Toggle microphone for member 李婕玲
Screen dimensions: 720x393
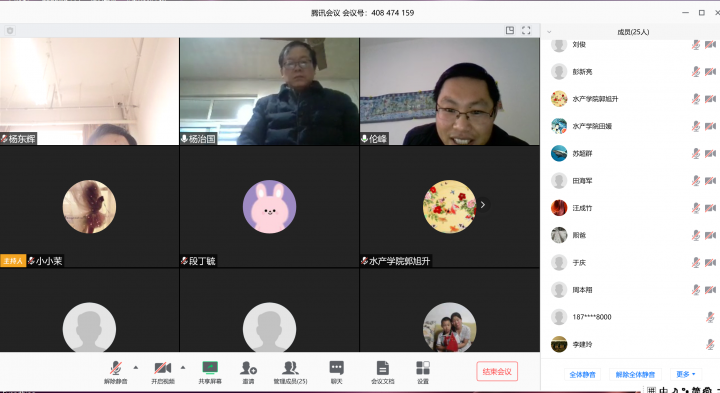(710, 344)
